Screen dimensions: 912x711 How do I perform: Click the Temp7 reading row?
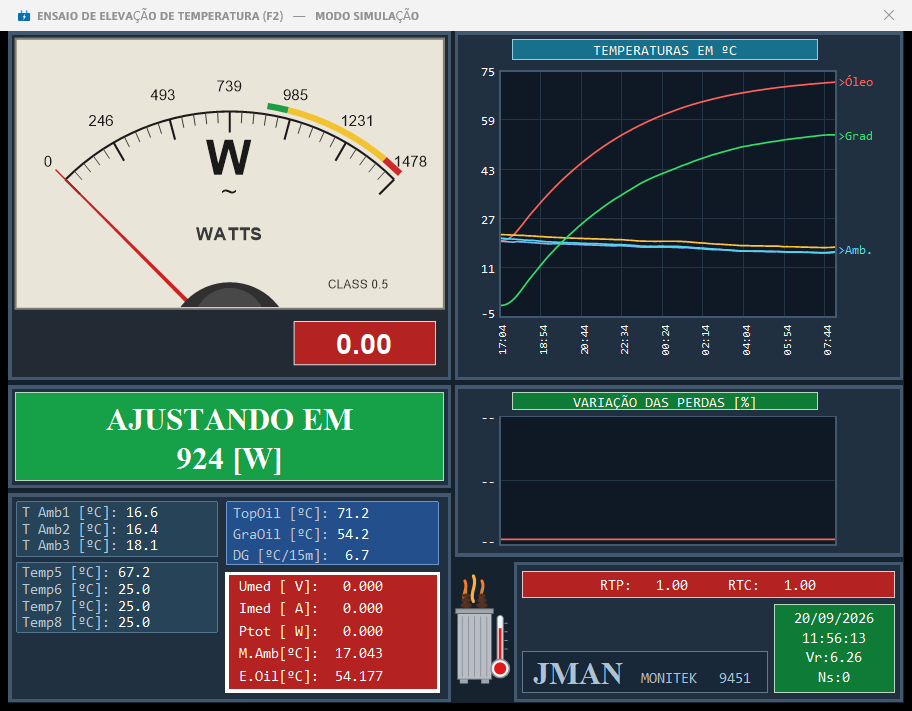(86, 606)
